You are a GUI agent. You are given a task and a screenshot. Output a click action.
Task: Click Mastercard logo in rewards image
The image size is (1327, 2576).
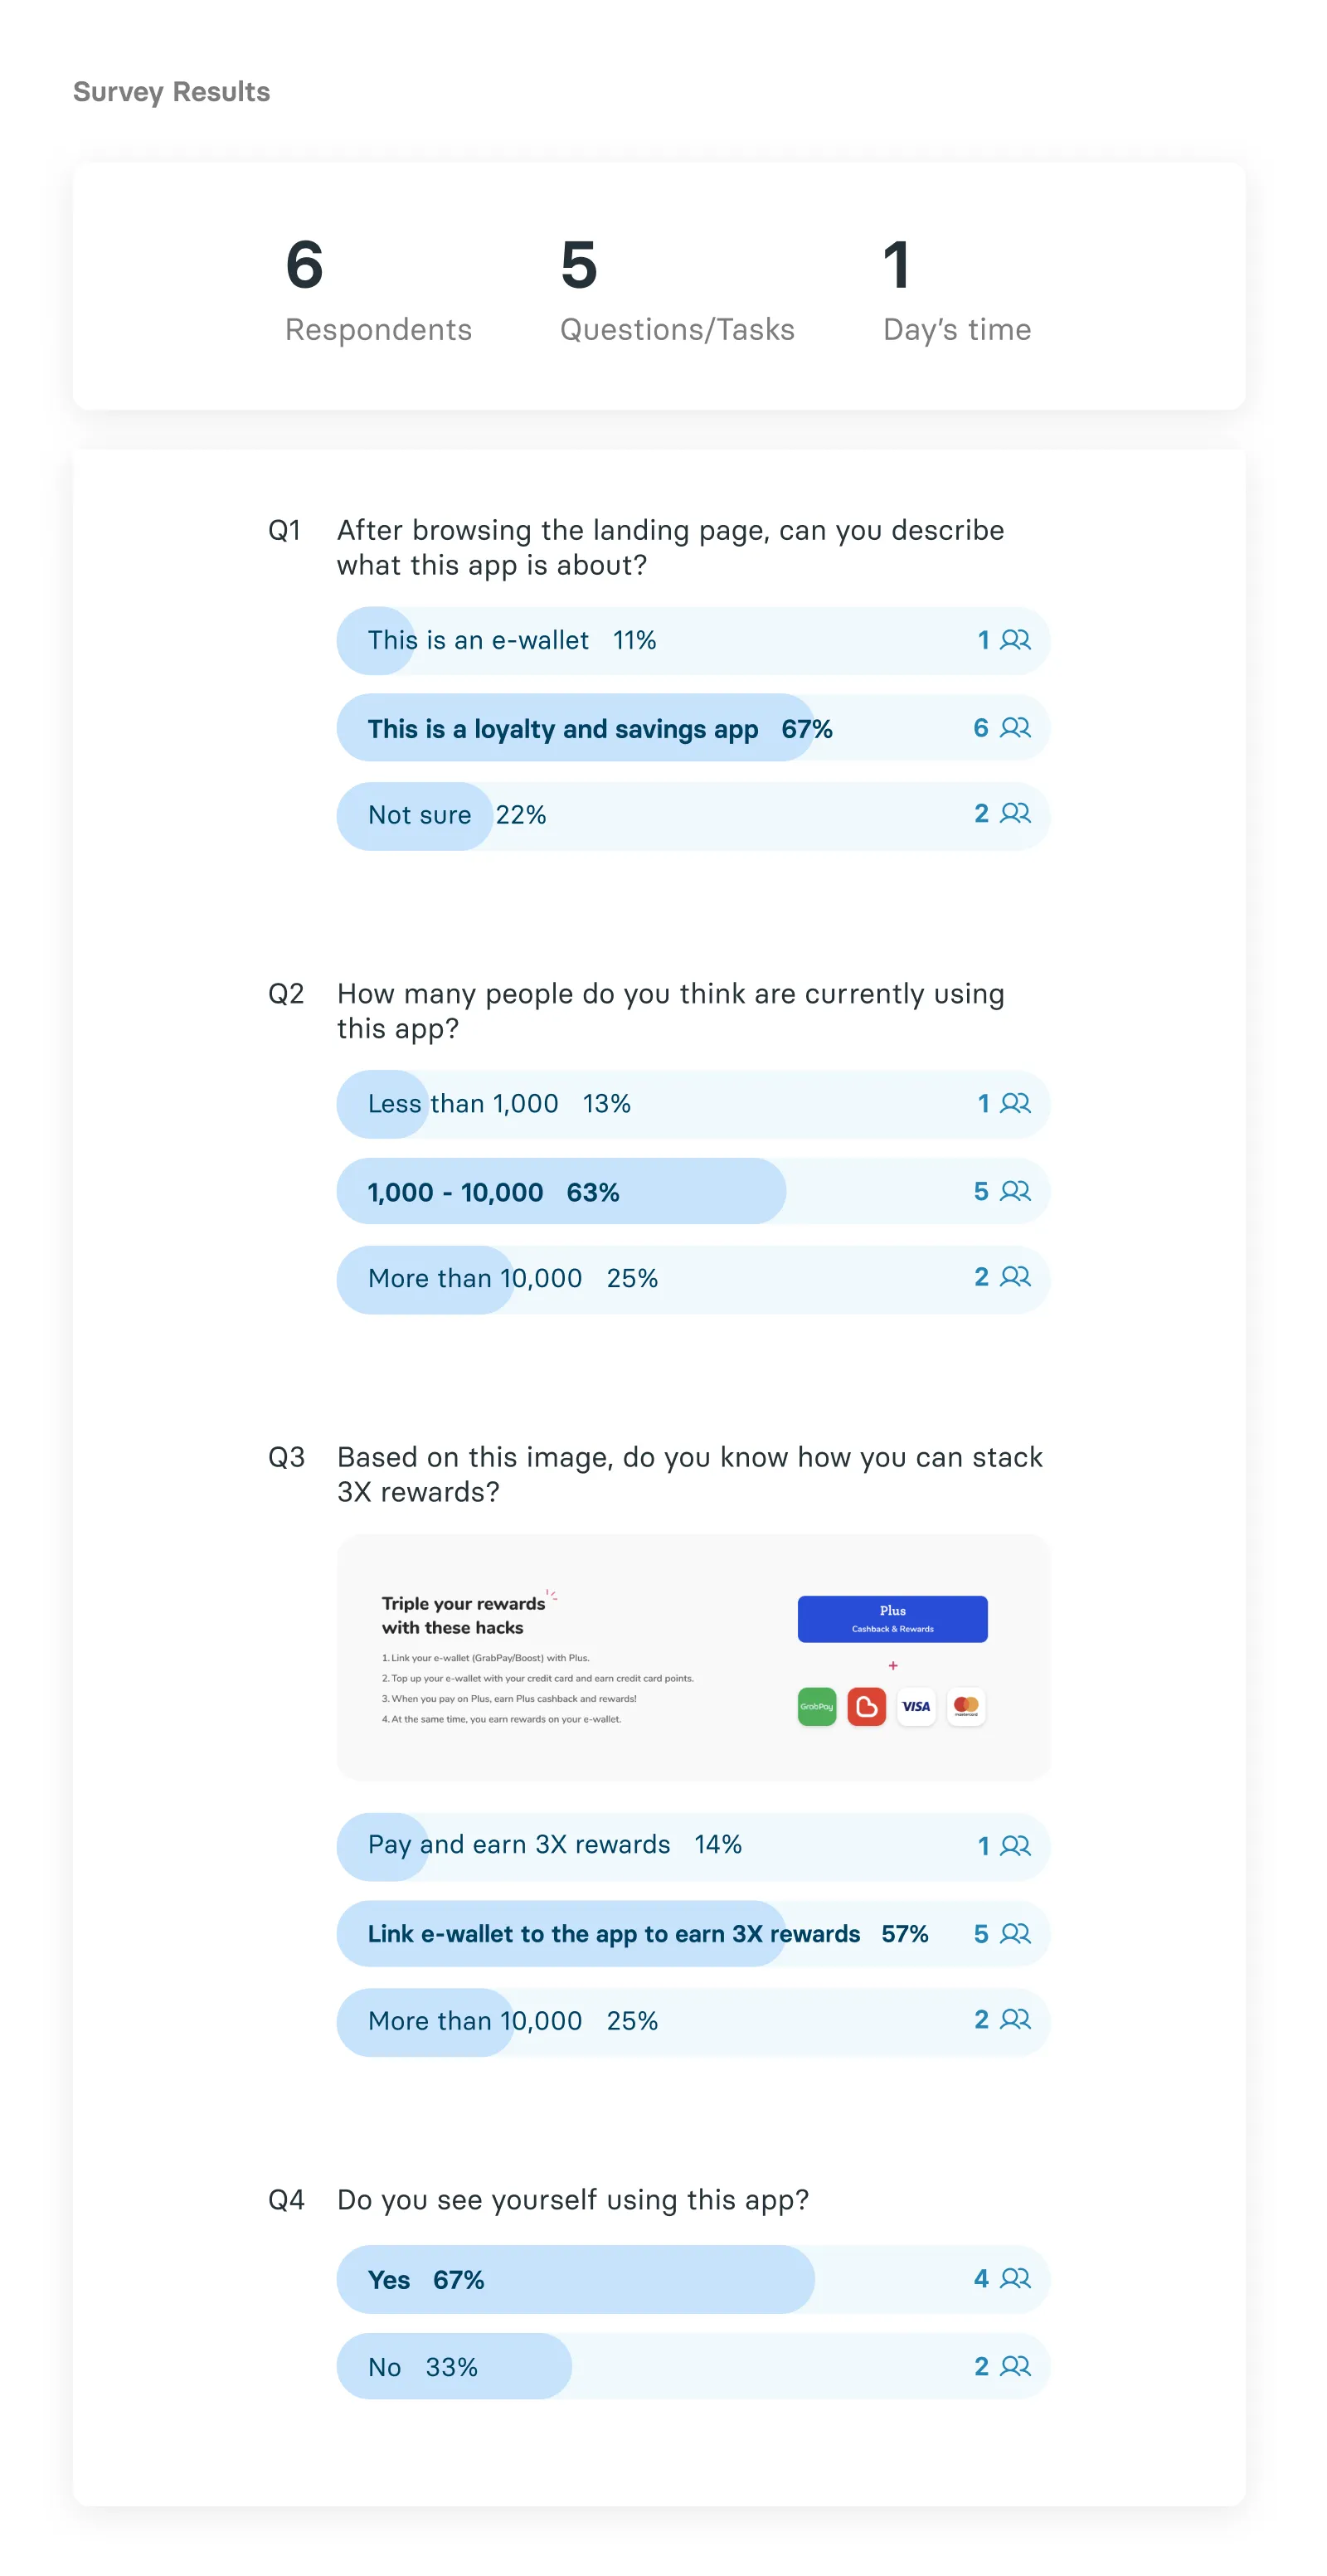pos(966,1707)
